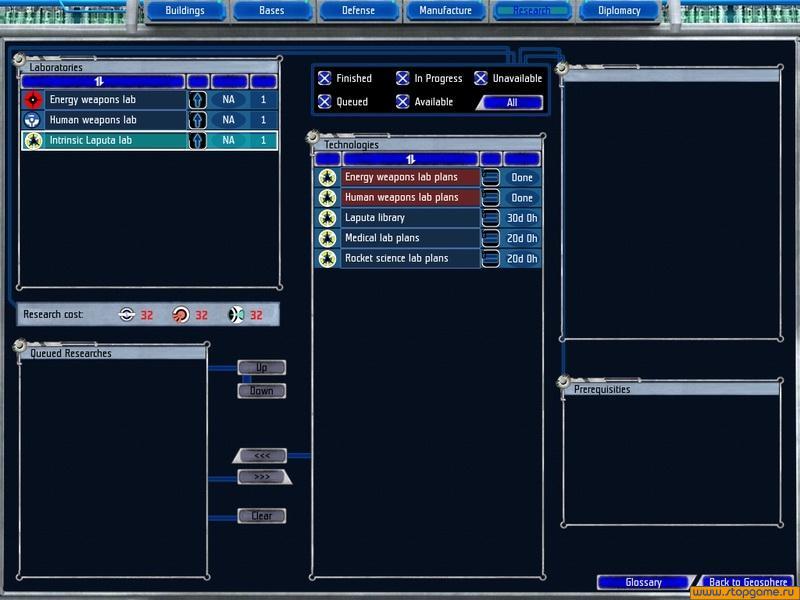Click the star icon beside Laputa library
Viewport: 800px width, 600px height.
point(327,218)
